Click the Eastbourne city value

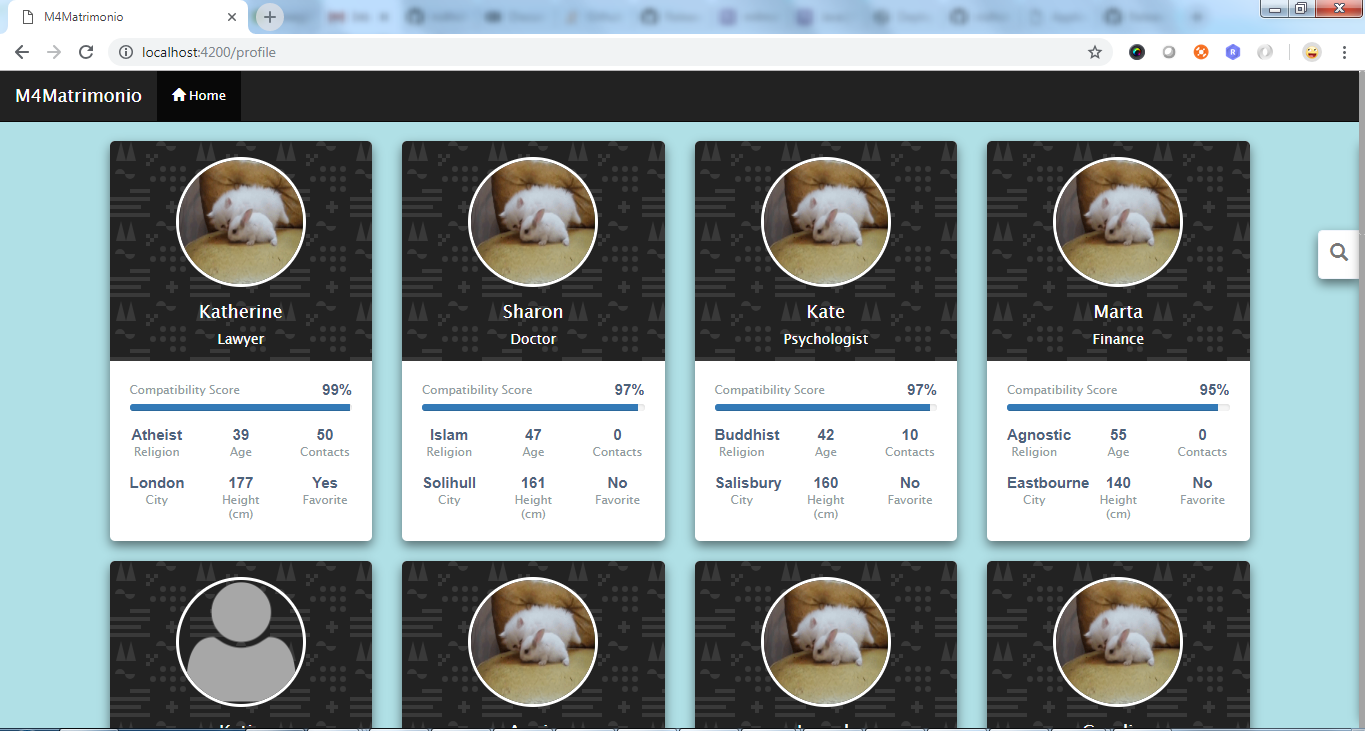pos(1048,483)
